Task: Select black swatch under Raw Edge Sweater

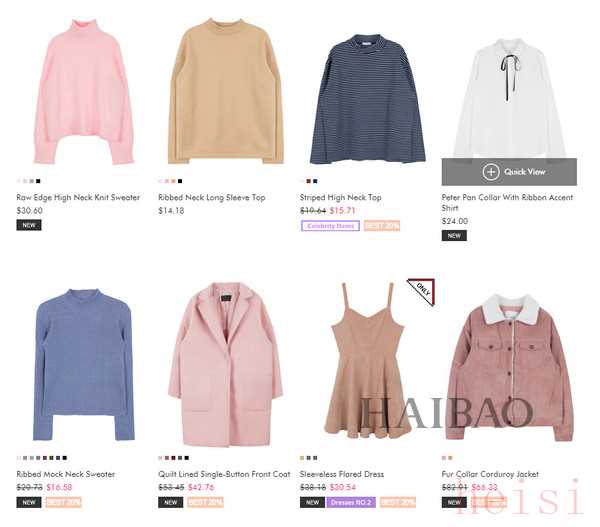Action: 38,181
